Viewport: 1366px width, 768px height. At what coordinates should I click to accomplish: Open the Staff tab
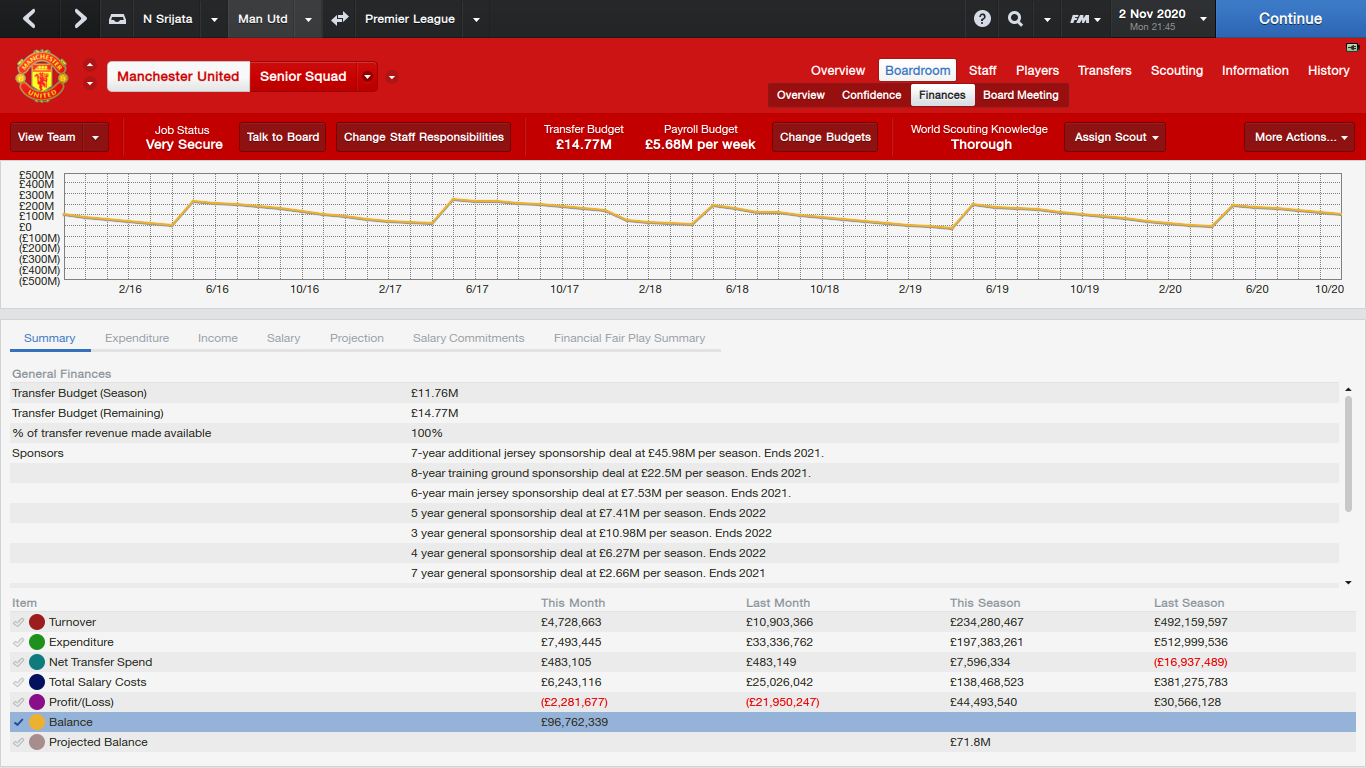coord(982,70)
